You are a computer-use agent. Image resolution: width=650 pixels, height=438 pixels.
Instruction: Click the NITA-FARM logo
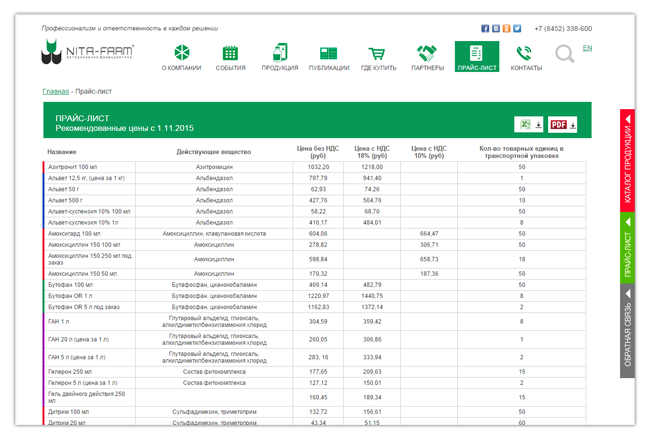tap(87, 52)
